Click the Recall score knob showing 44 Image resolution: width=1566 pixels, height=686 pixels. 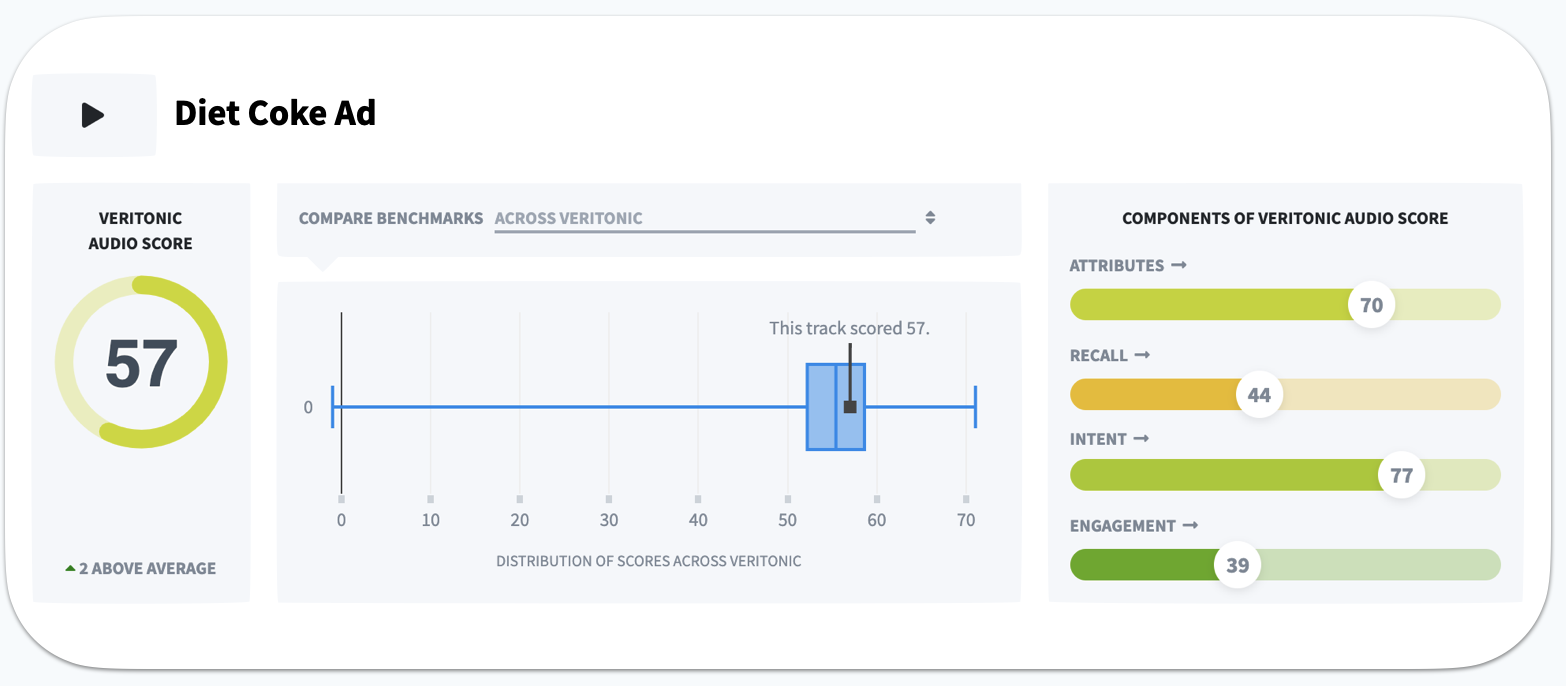click(x=1259, y=395)
